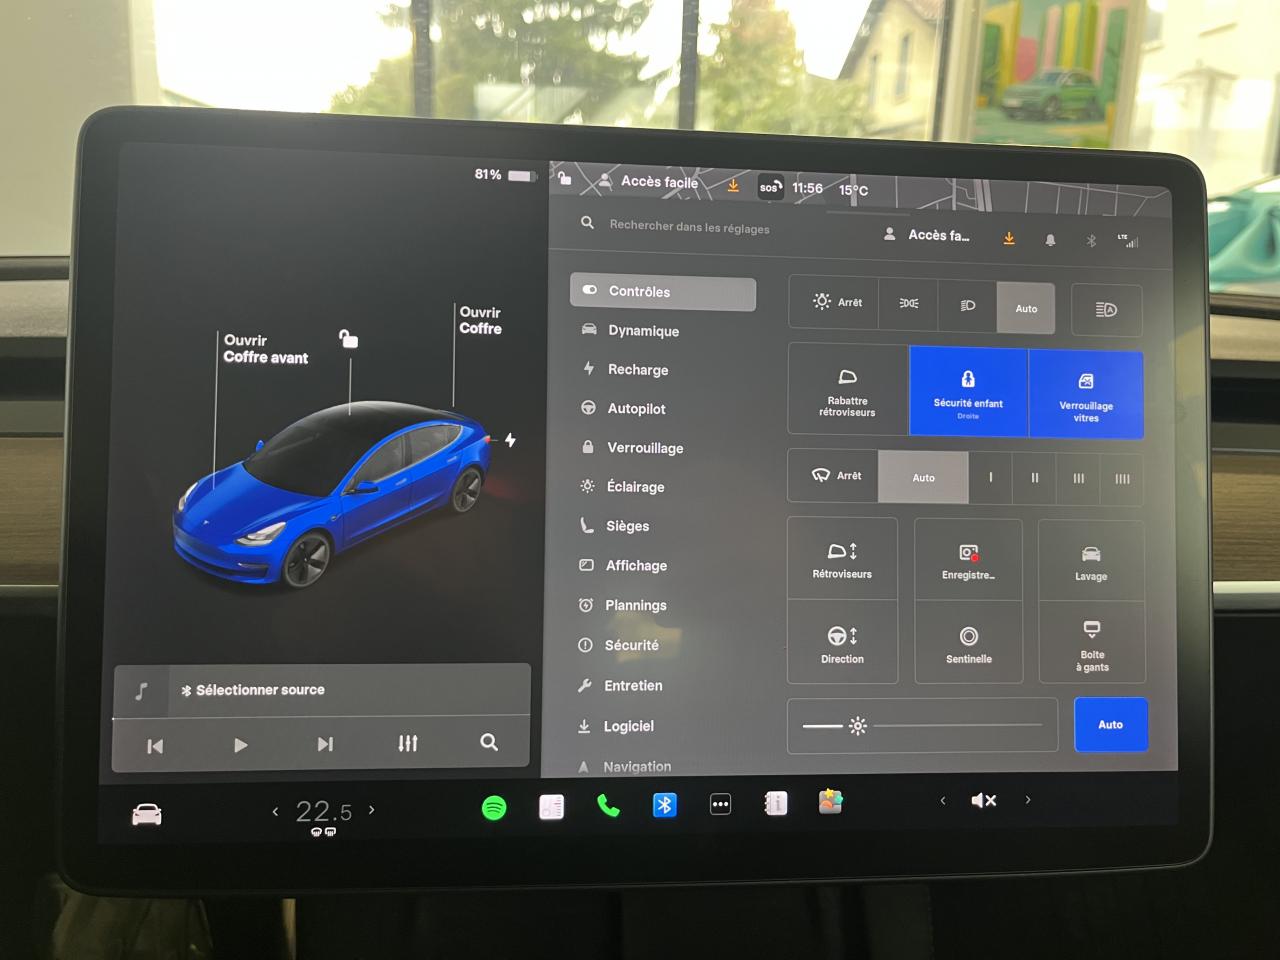Toggle Sécurité enfant lock
The width and height of the screenshot is (1280, 960).
point(968,392)
